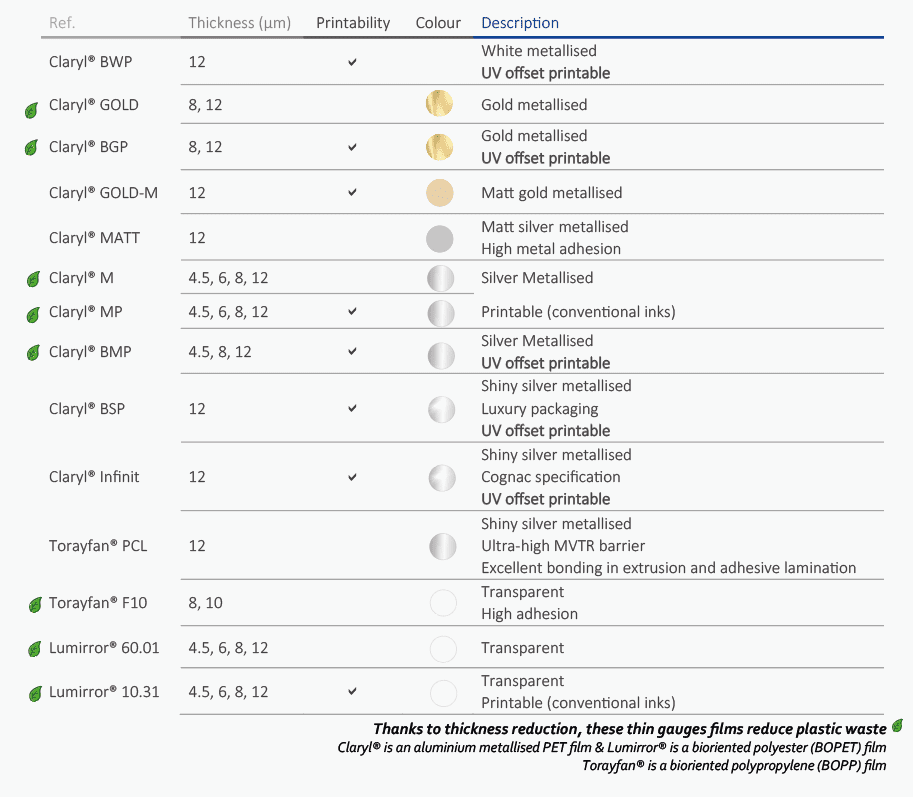Click the "High metal adhesion" description line

click(x=551, y=249)
